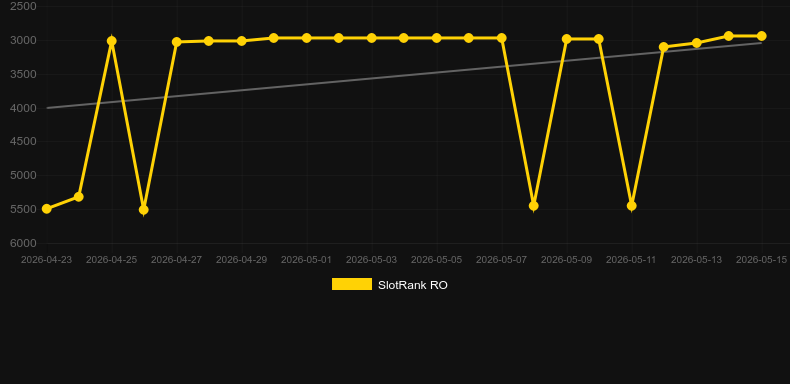This screenshot has height=384, width=790.
Task: Click the 2026-04-23 x-axis date label
Action: click(x=46, y=260)
